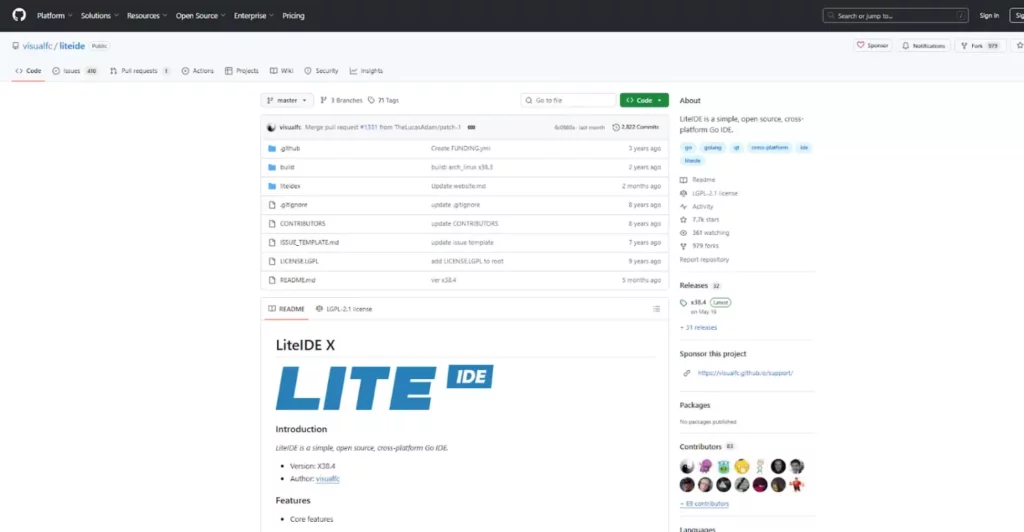This screenshot has width=1024, height=532.
Task: Open the .github folder
Action: pyautogui.click(x=289, y=148)
